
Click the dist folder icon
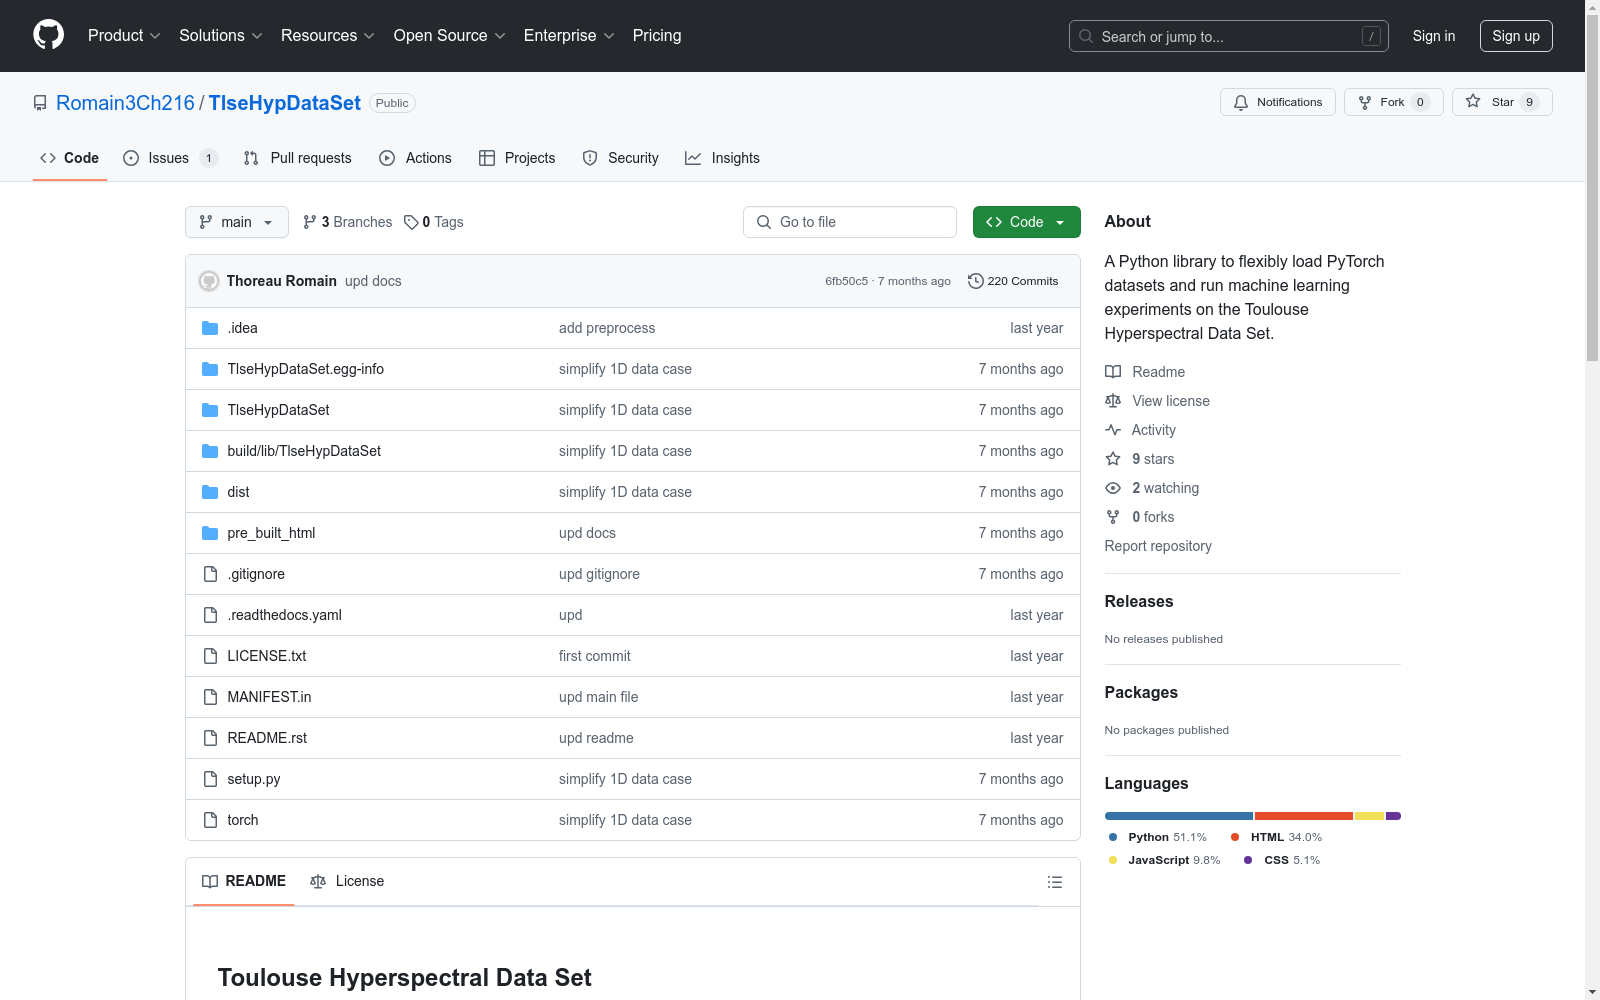click(x=210, y=492)
